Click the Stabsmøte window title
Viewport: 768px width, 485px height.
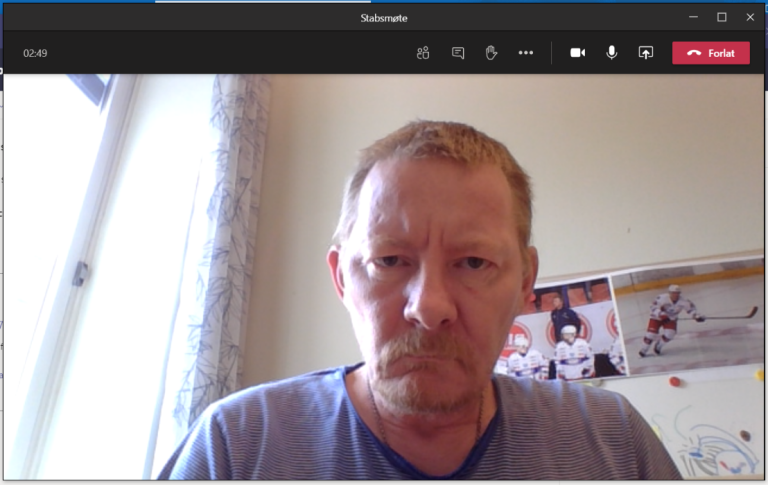[384, 18]
